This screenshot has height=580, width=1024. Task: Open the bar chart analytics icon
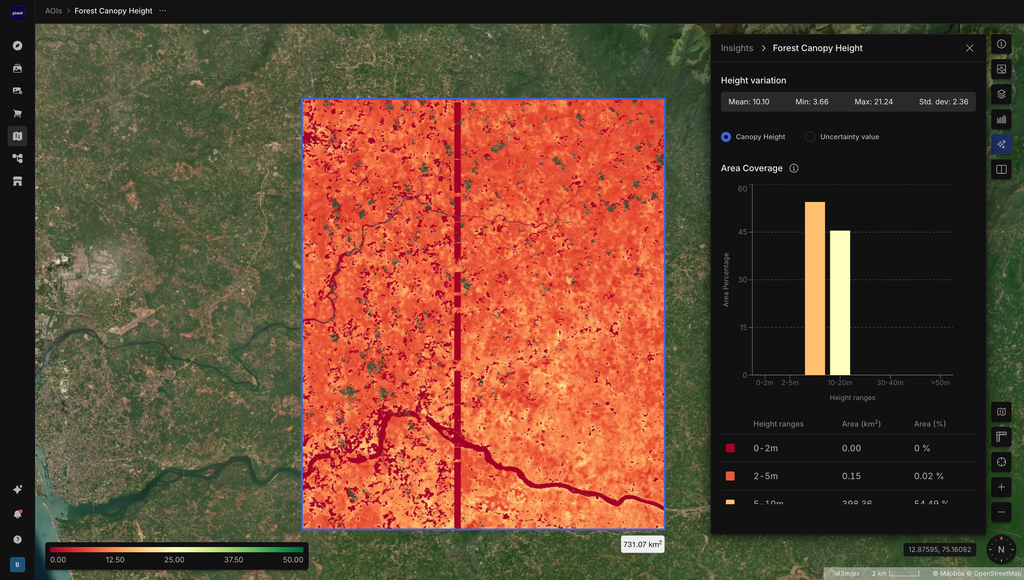[1001, 119]
